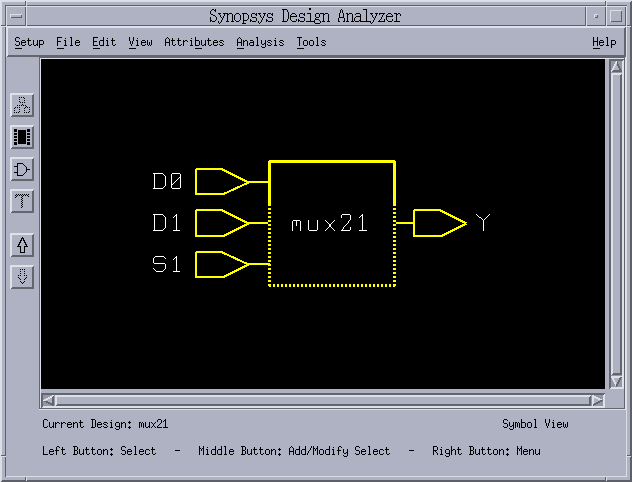Open the window menu button in title bar
Image resolution: width=632 pixels, height=482 pixels.
click(16, 16)
